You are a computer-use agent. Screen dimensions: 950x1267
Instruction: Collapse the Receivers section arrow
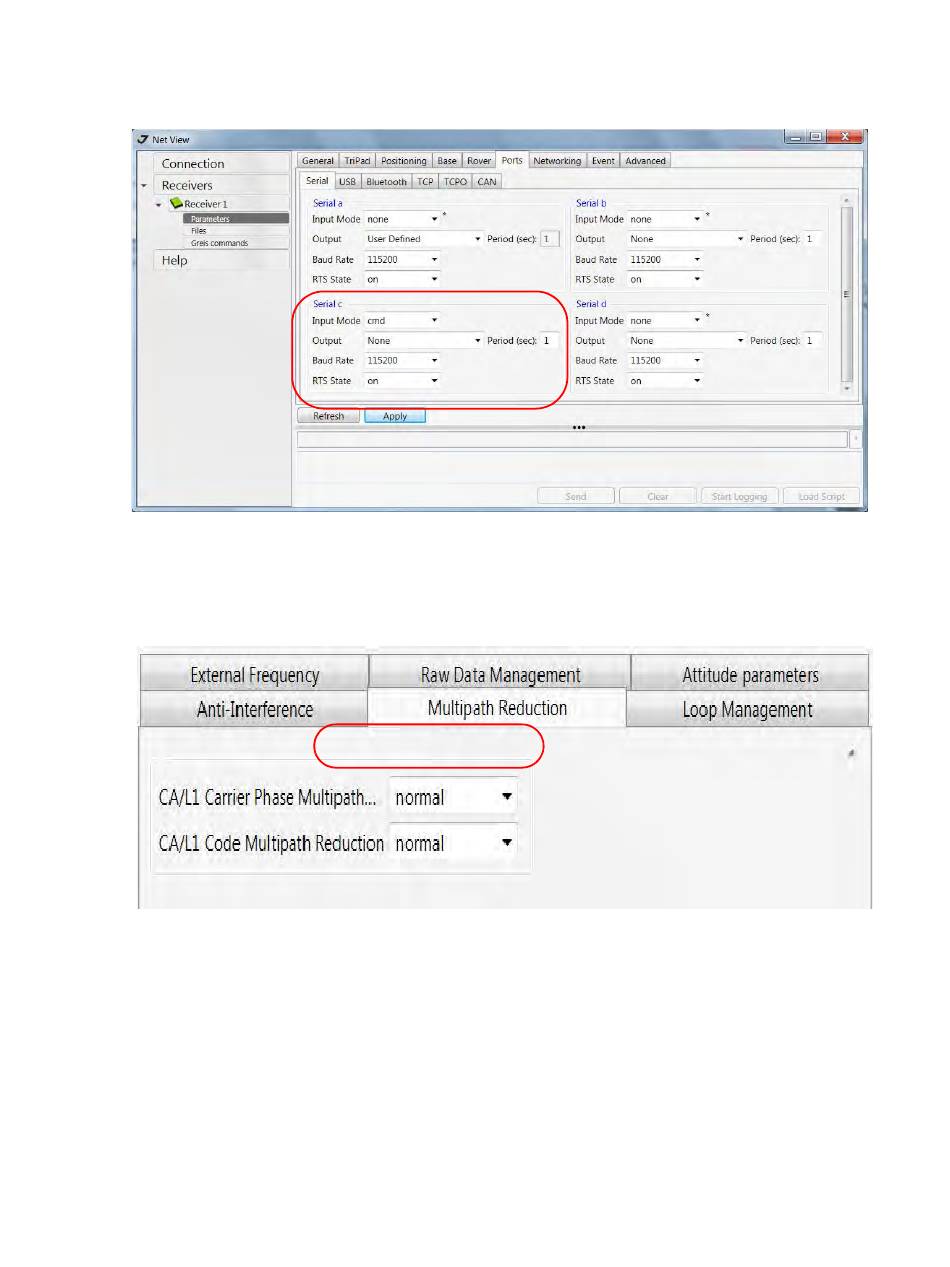tap(144, 186)
